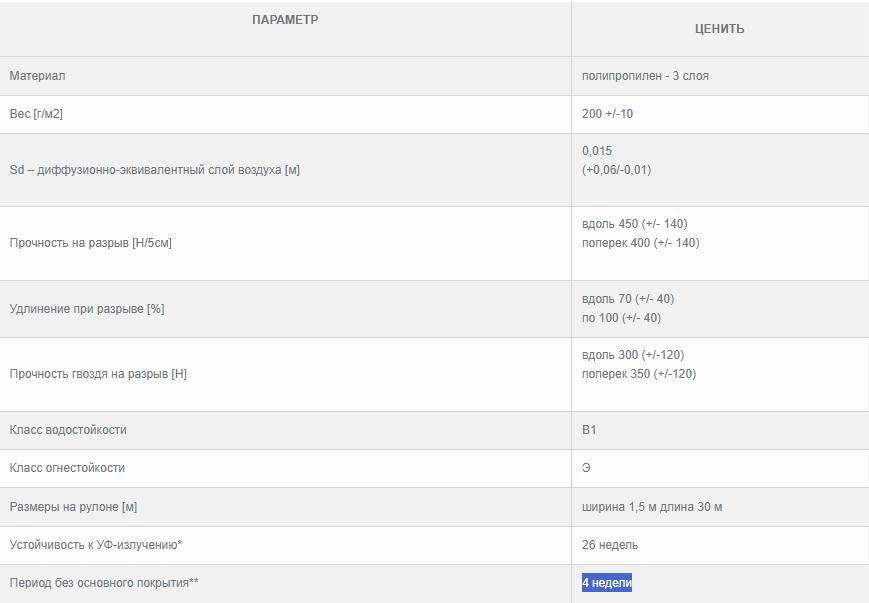Click the Прочность гвоздя на разрыв label
The height and width of the screenshot is (603, 869).
tap(98, 374)
